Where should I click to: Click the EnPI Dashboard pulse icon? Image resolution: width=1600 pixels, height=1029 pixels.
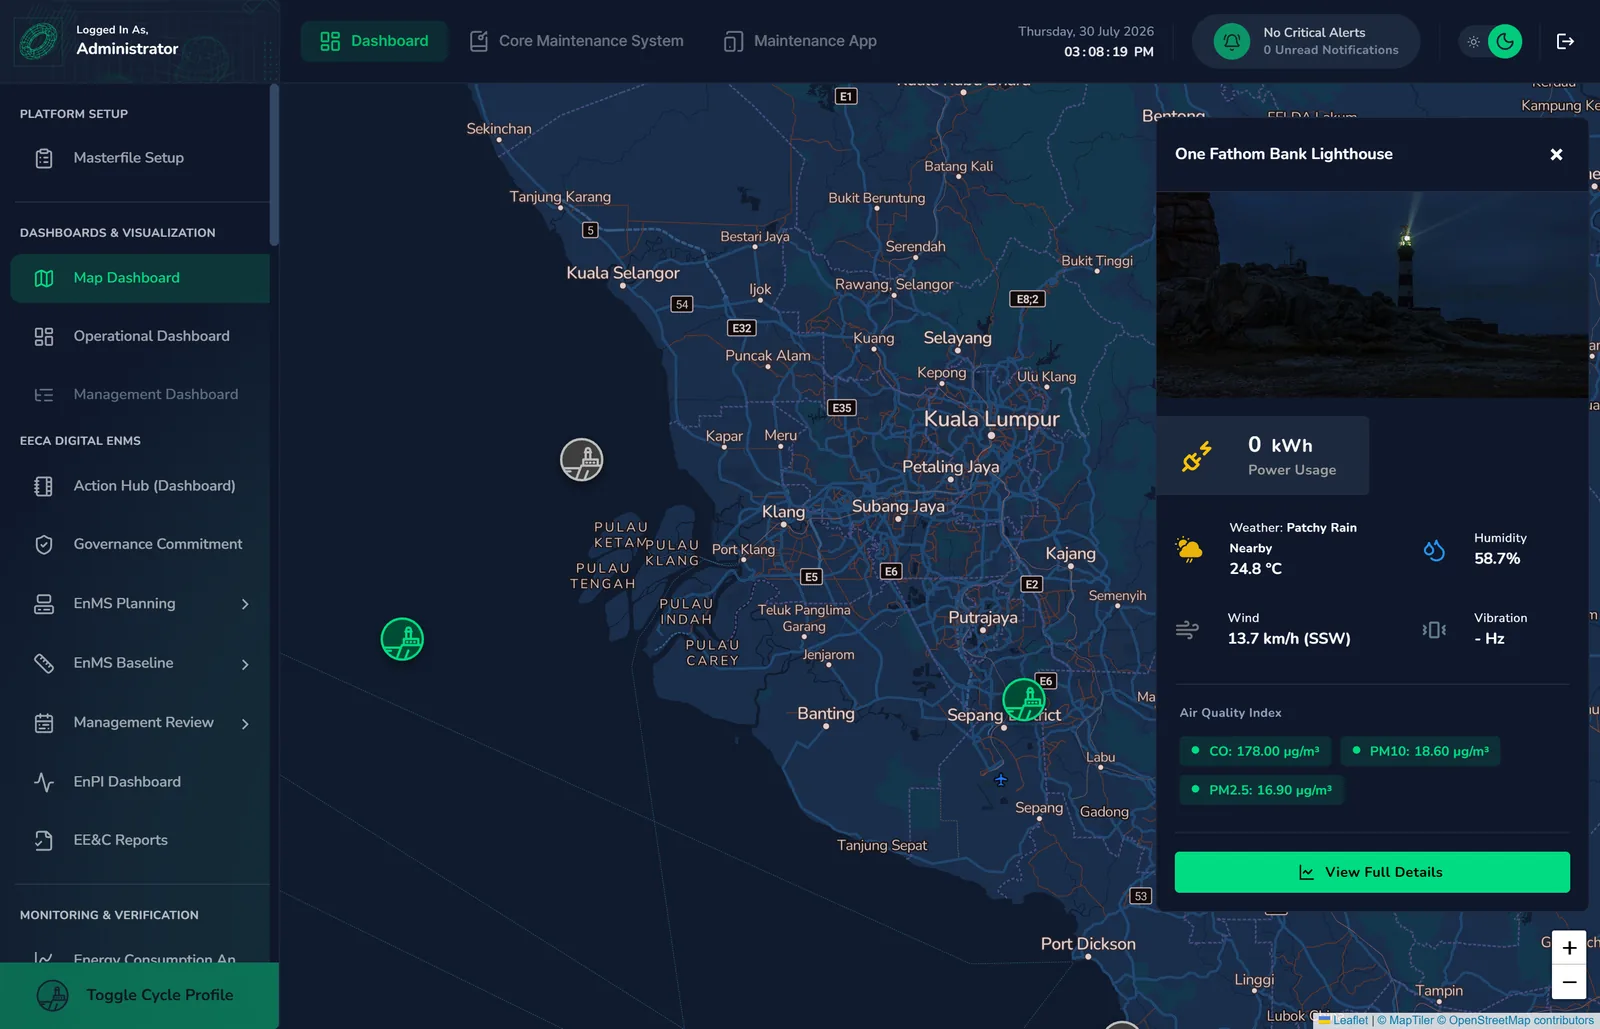click(44, 782)
